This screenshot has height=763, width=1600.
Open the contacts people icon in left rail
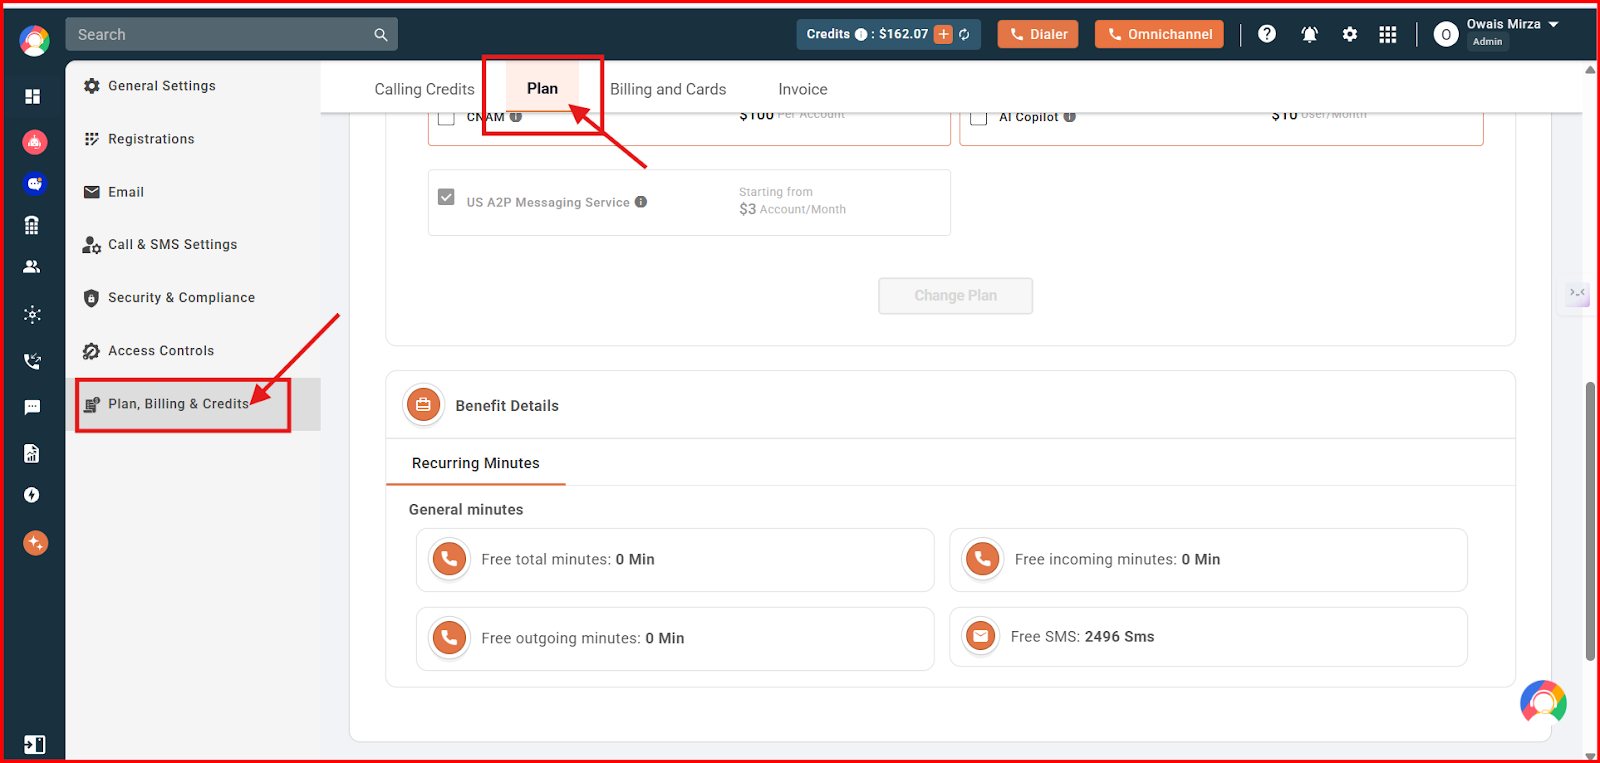[32, 267]
